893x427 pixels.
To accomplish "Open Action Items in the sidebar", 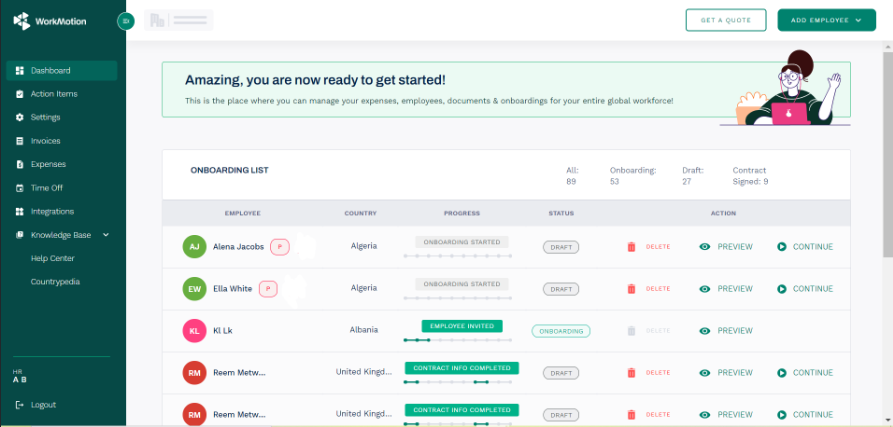I will (53, 94).
